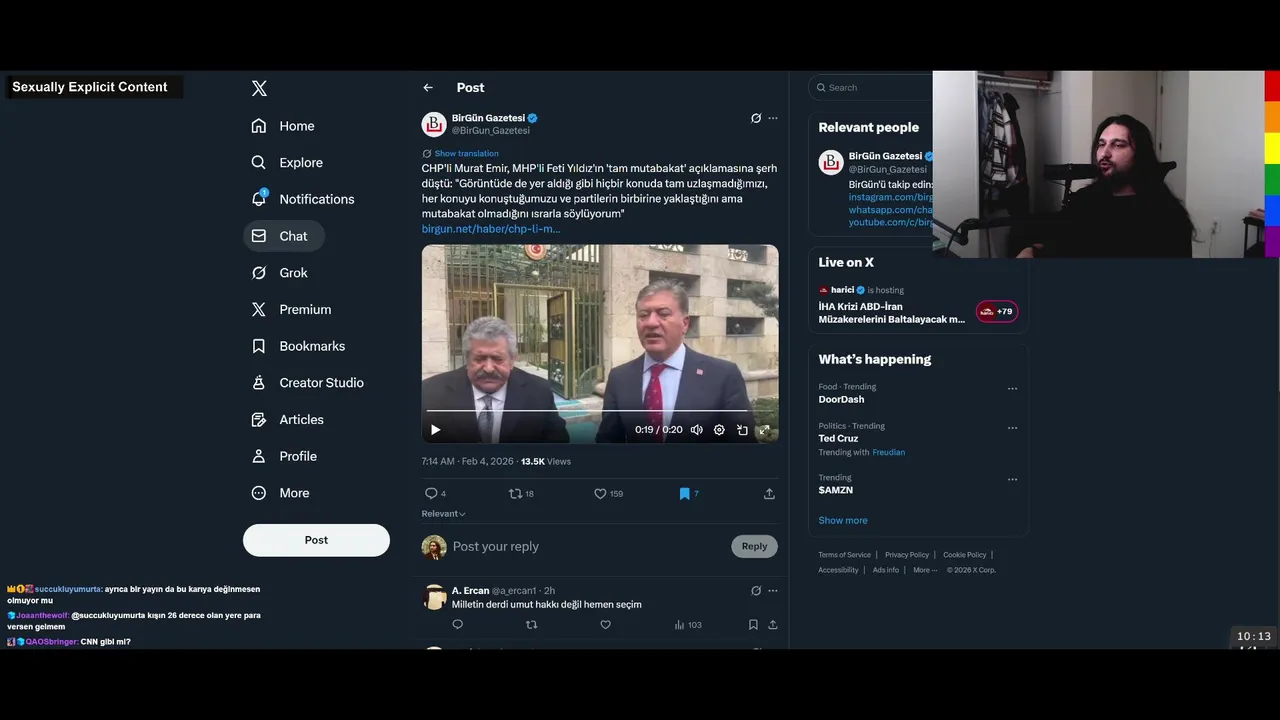Open Explore in the sidebar
The height and width of the screenshot is (720, 1280).
(287, 162)
